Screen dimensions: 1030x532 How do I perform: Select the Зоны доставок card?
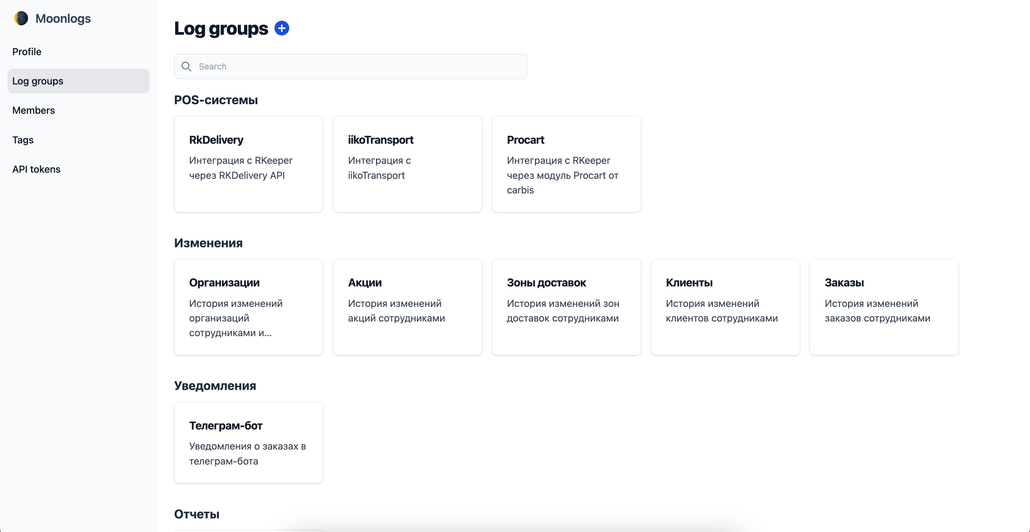566,307
